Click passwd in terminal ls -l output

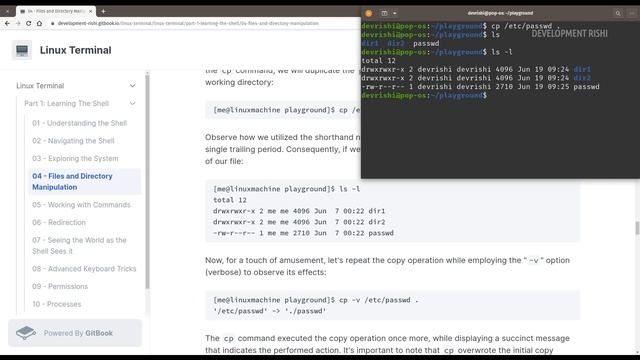point(586,87)
